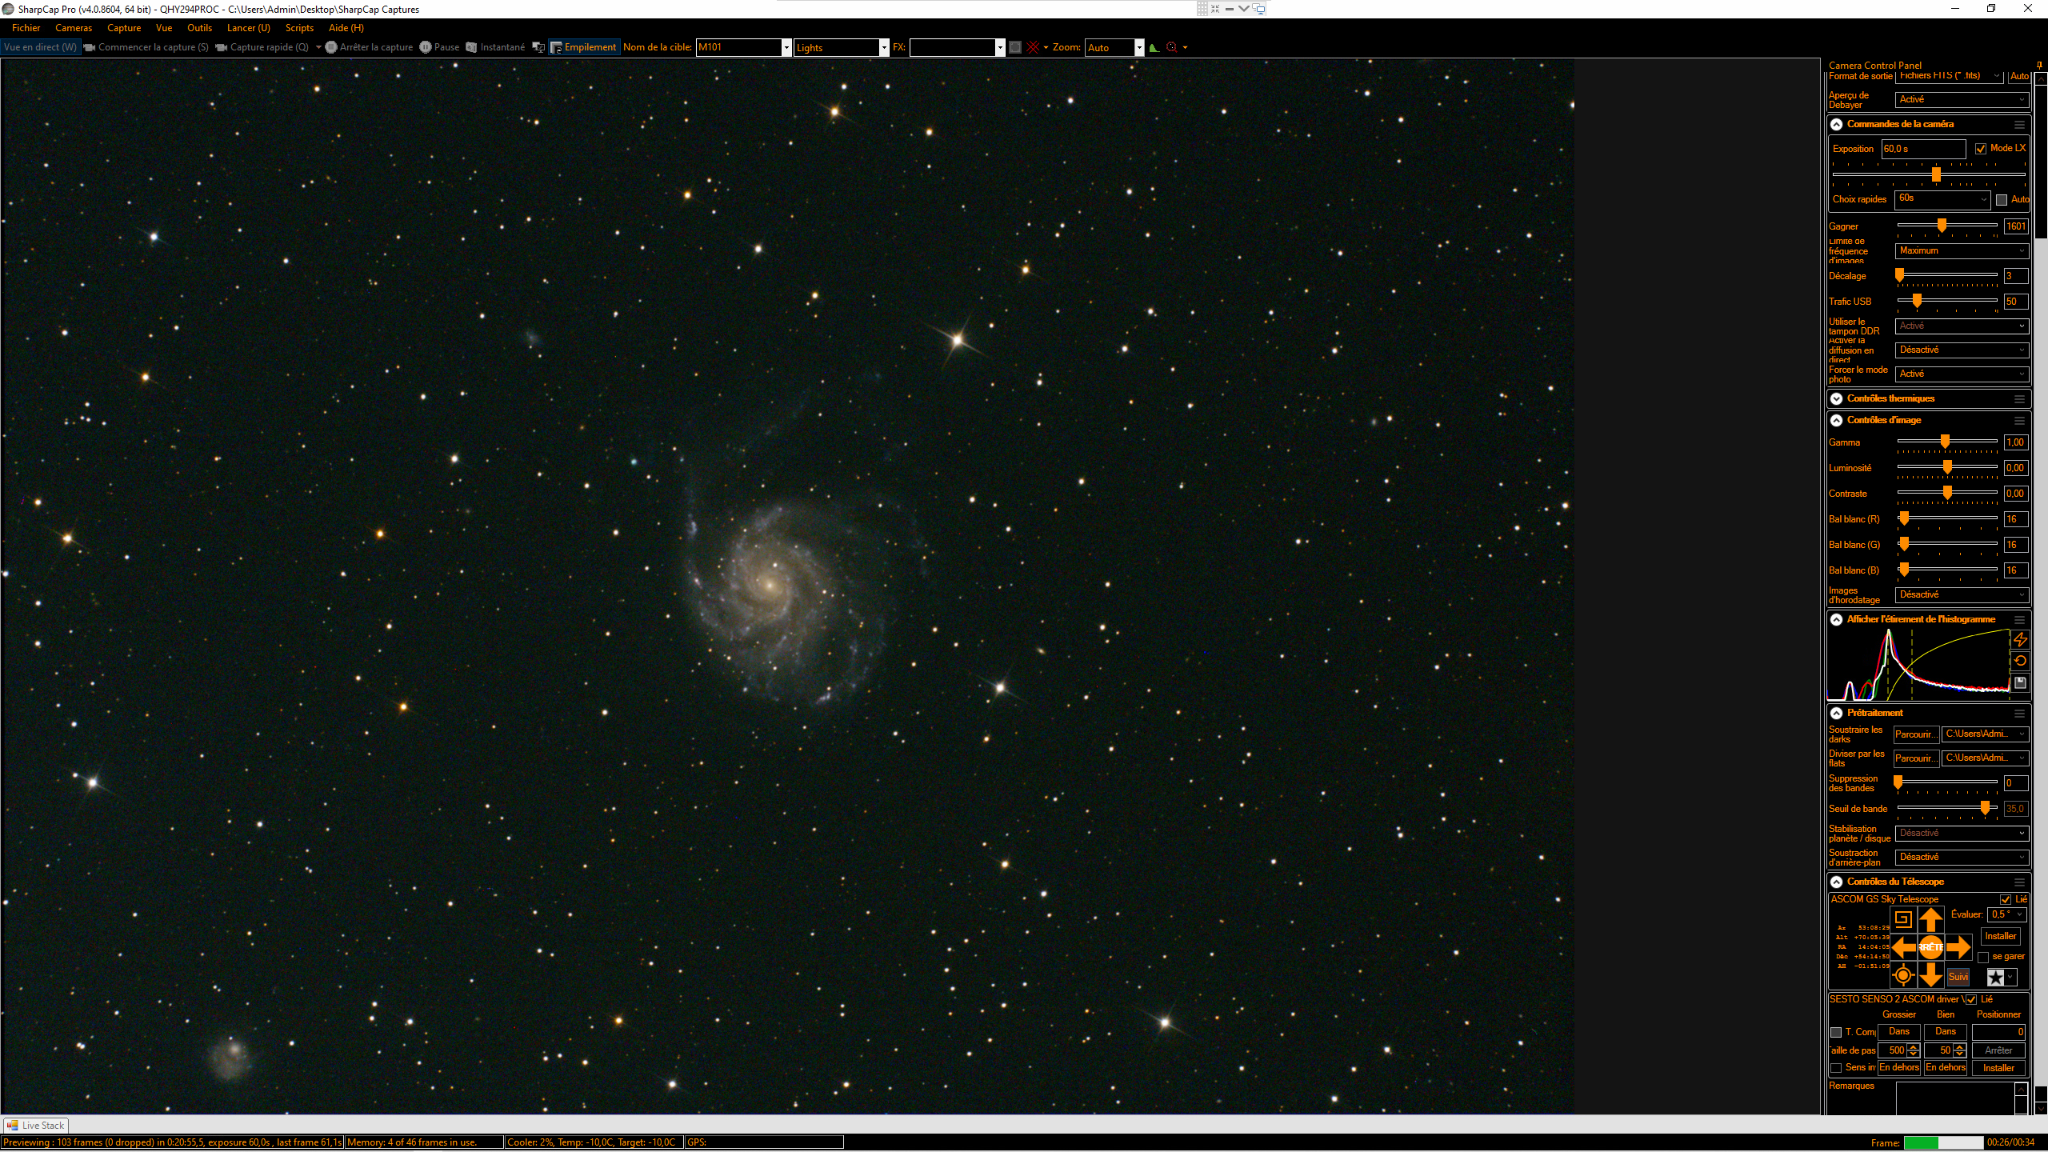
Task: Toggle the T. Comp checkbox
Action: [x=1836, y=1032]
